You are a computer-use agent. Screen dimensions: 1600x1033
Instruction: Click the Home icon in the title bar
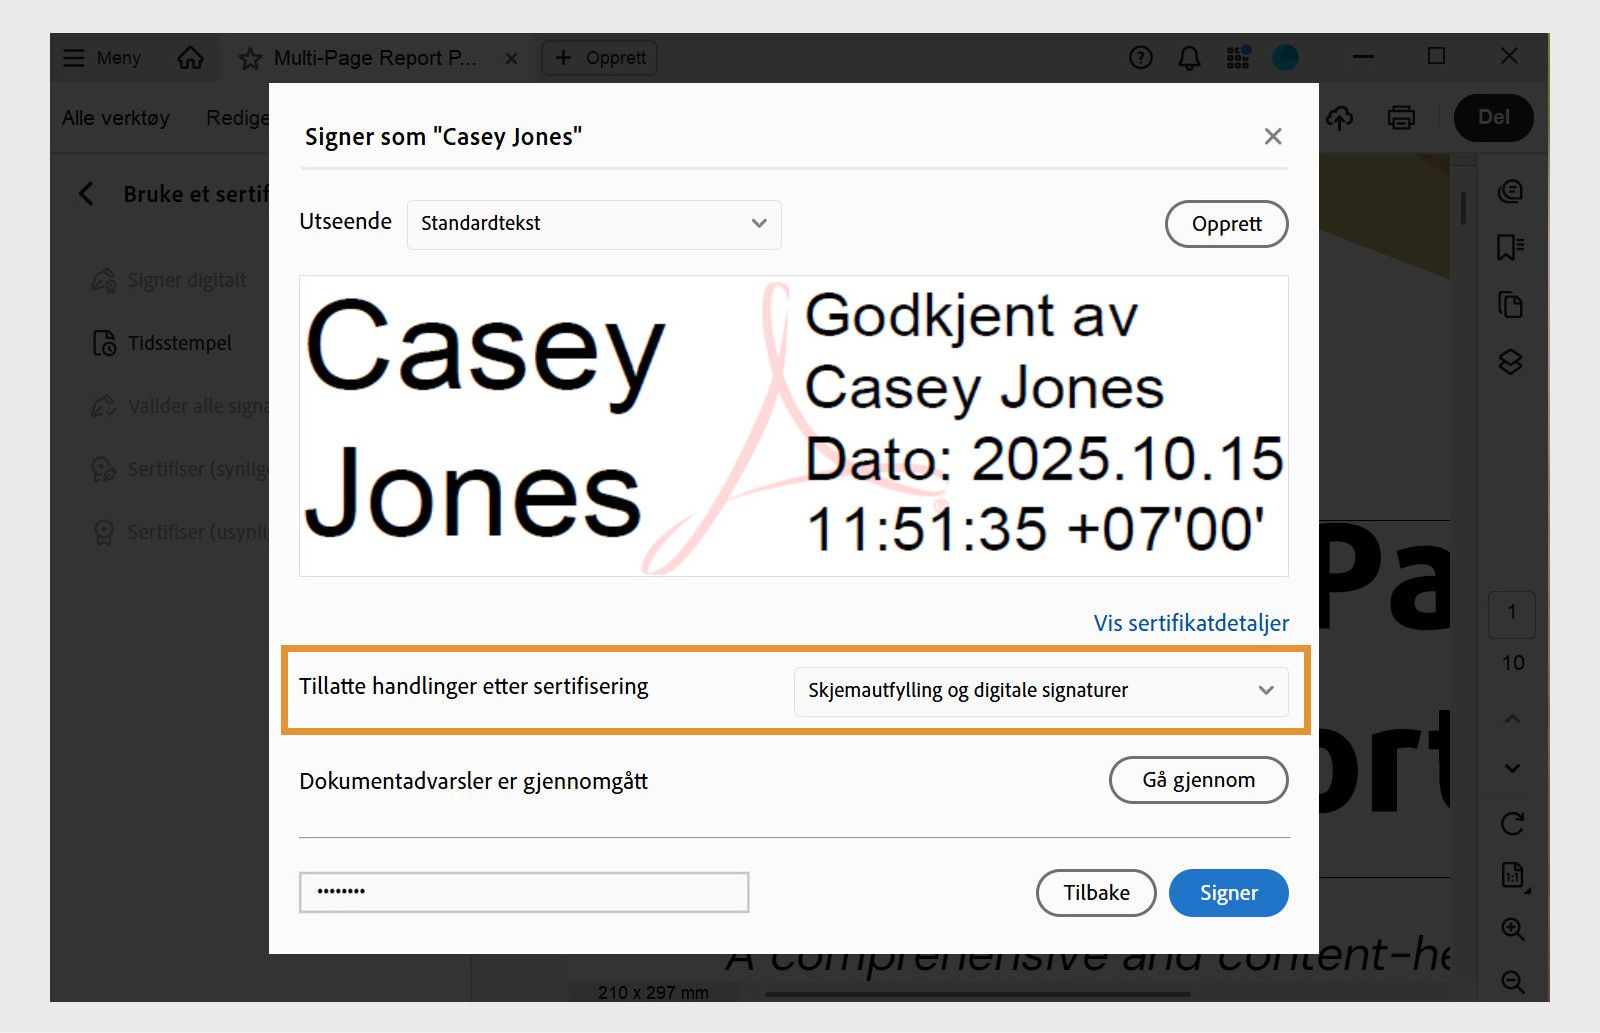point(189,57)
